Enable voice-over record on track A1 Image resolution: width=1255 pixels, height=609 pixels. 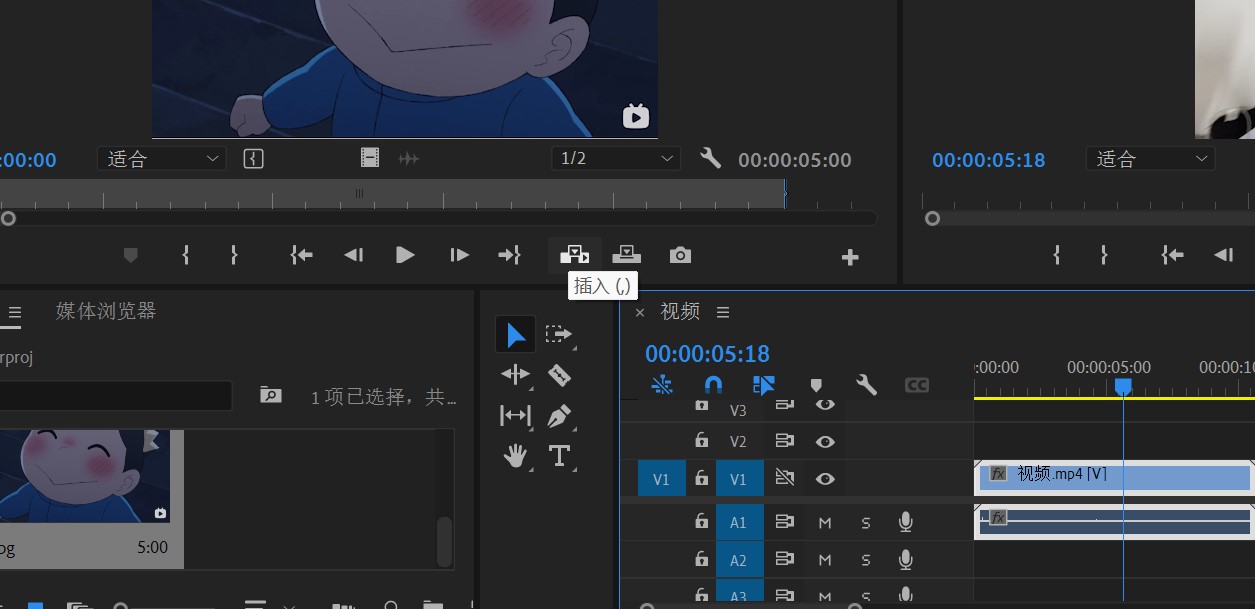click(905, 522)
